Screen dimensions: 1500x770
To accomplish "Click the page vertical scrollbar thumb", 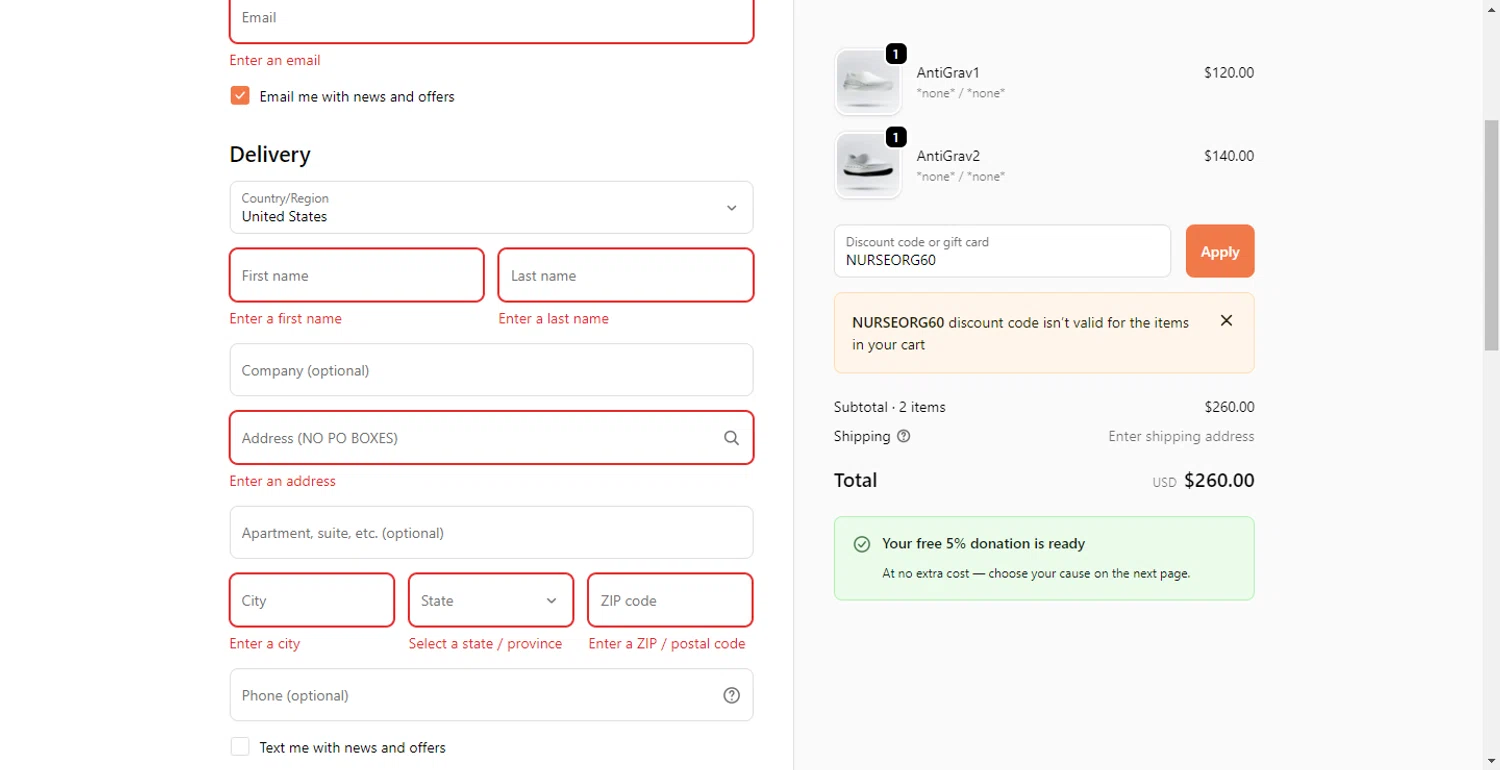I will 1491,235.
